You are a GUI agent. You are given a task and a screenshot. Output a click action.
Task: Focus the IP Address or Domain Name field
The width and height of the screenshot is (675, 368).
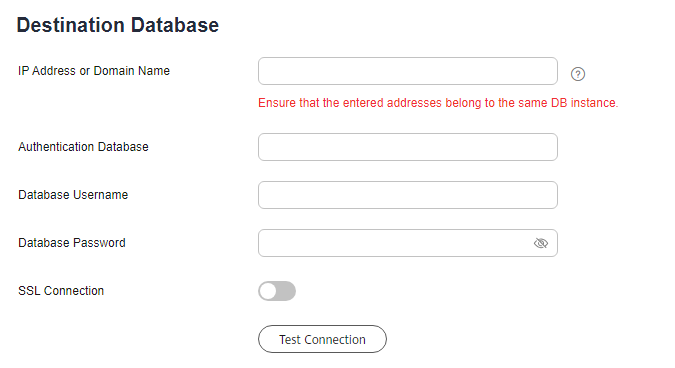tap(408, 71)
